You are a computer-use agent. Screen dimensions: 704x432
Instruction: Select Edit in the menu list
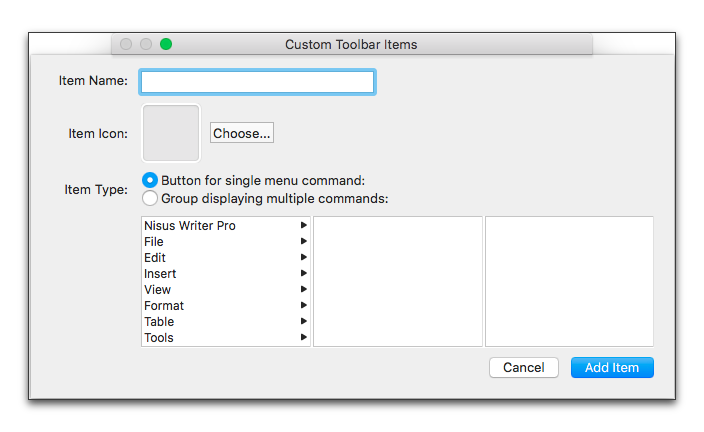click(226, 257)
